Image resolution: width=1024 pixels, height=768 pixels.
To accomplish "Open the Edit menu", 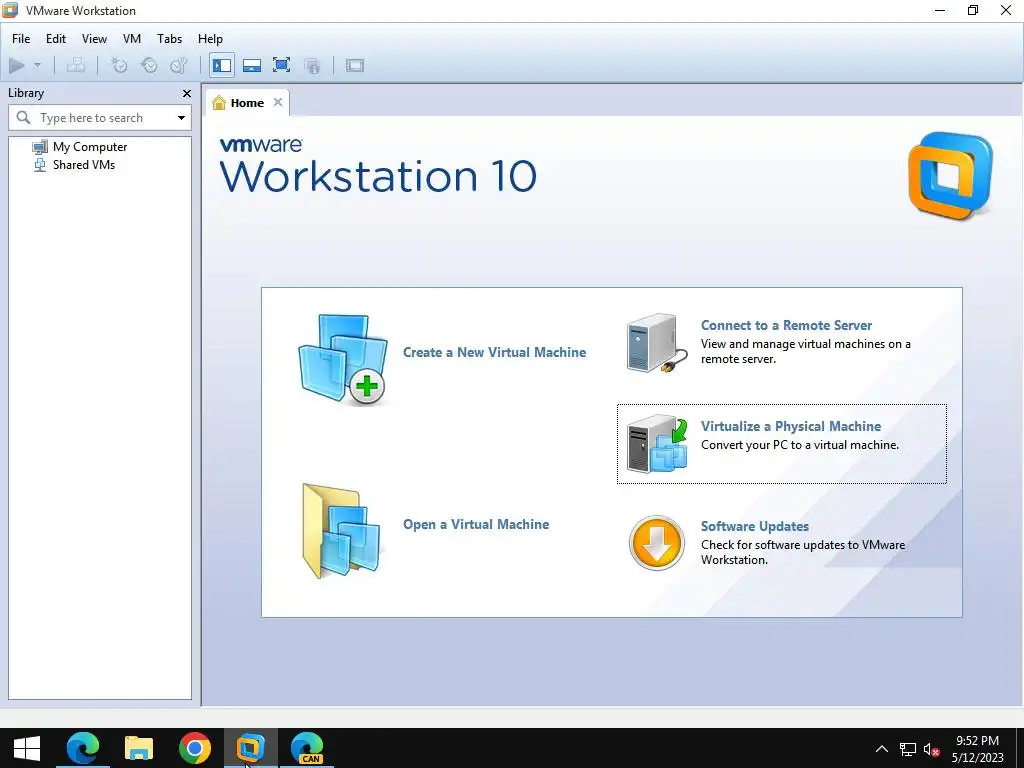I will (56, 39).
